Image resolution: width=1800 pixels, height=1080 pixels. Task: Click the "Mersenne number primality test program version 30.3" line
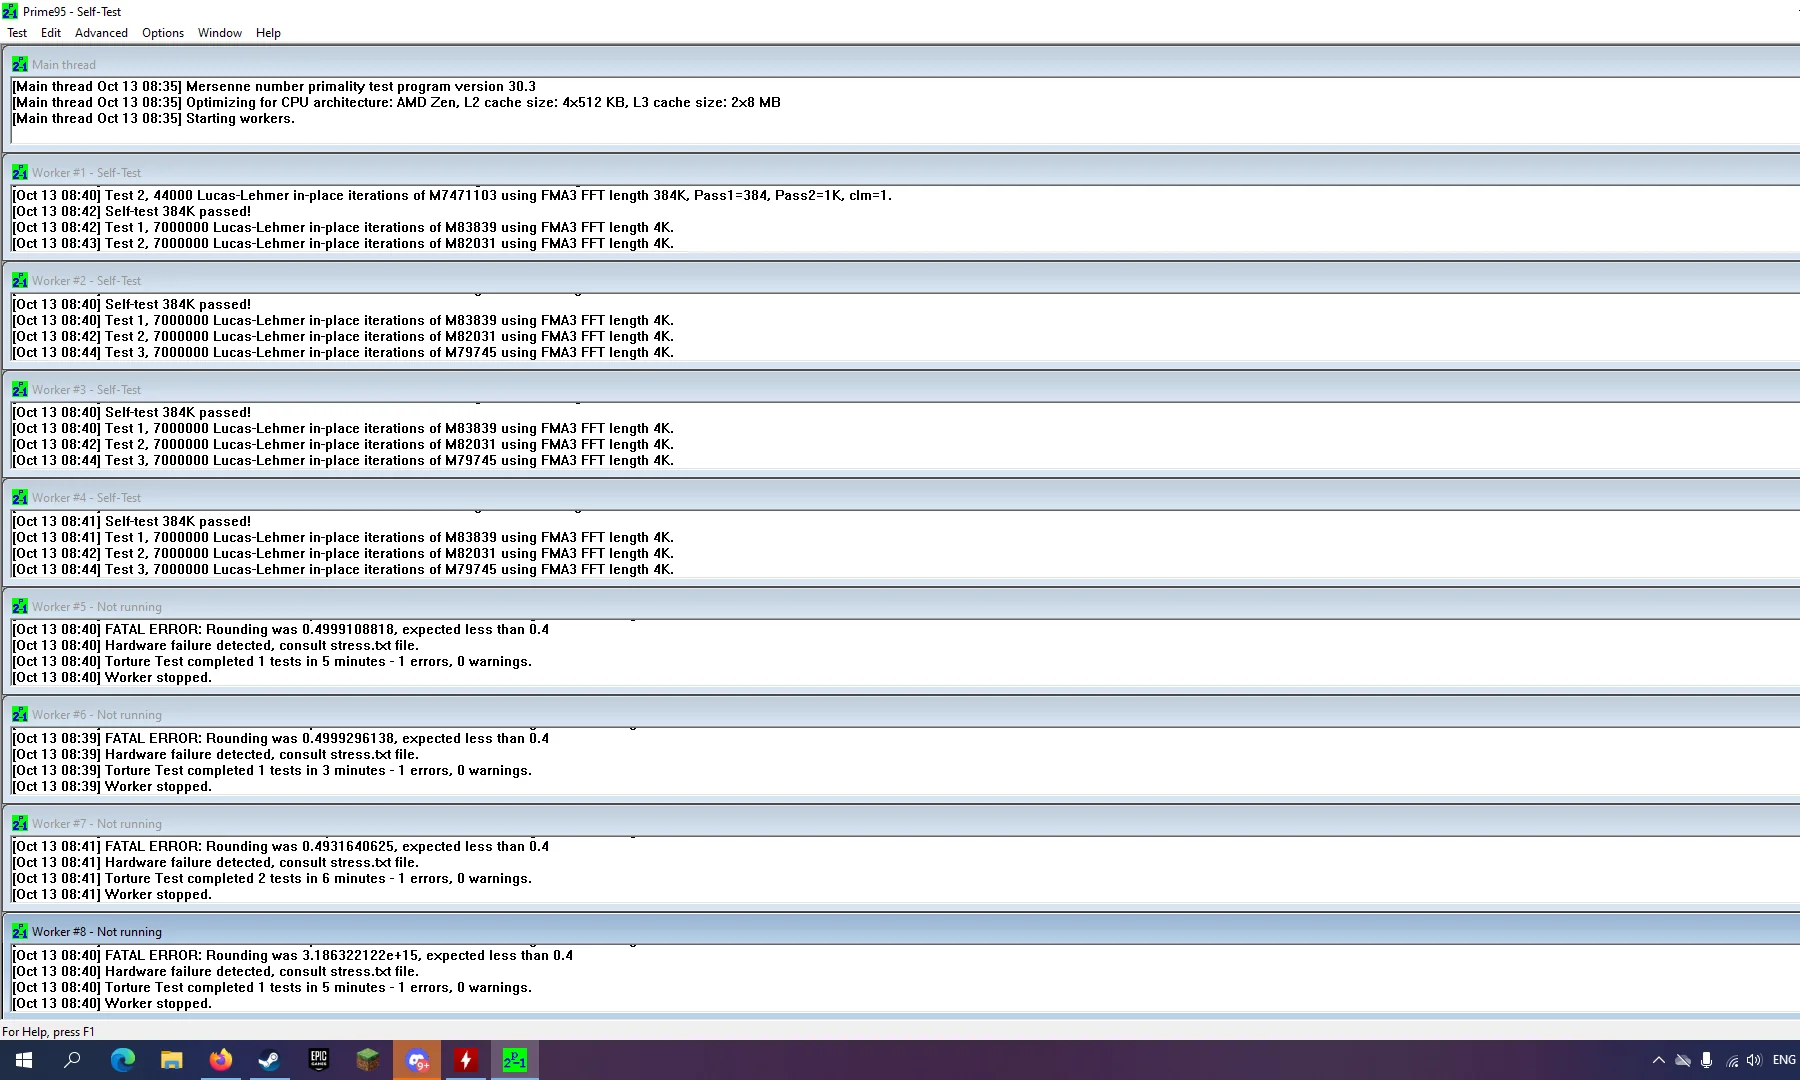tap(274, 86)
